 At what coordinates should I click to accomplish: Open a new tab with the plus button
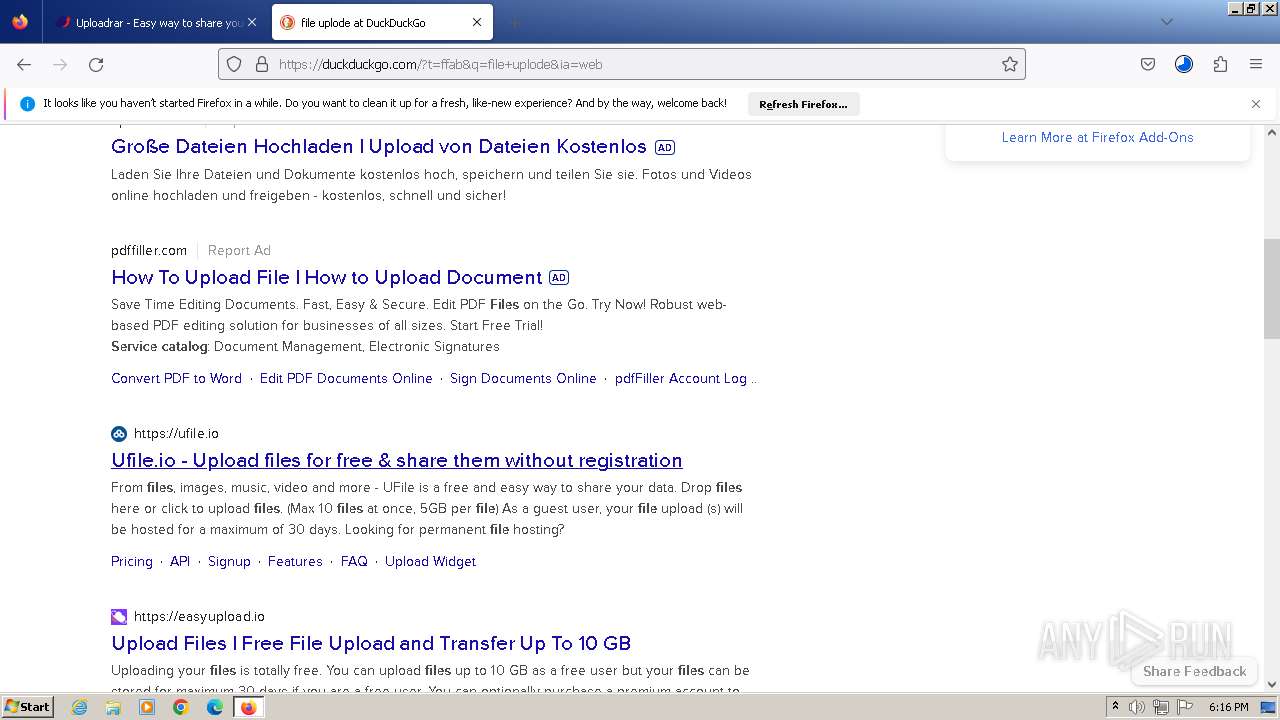(x=514, y=22)
